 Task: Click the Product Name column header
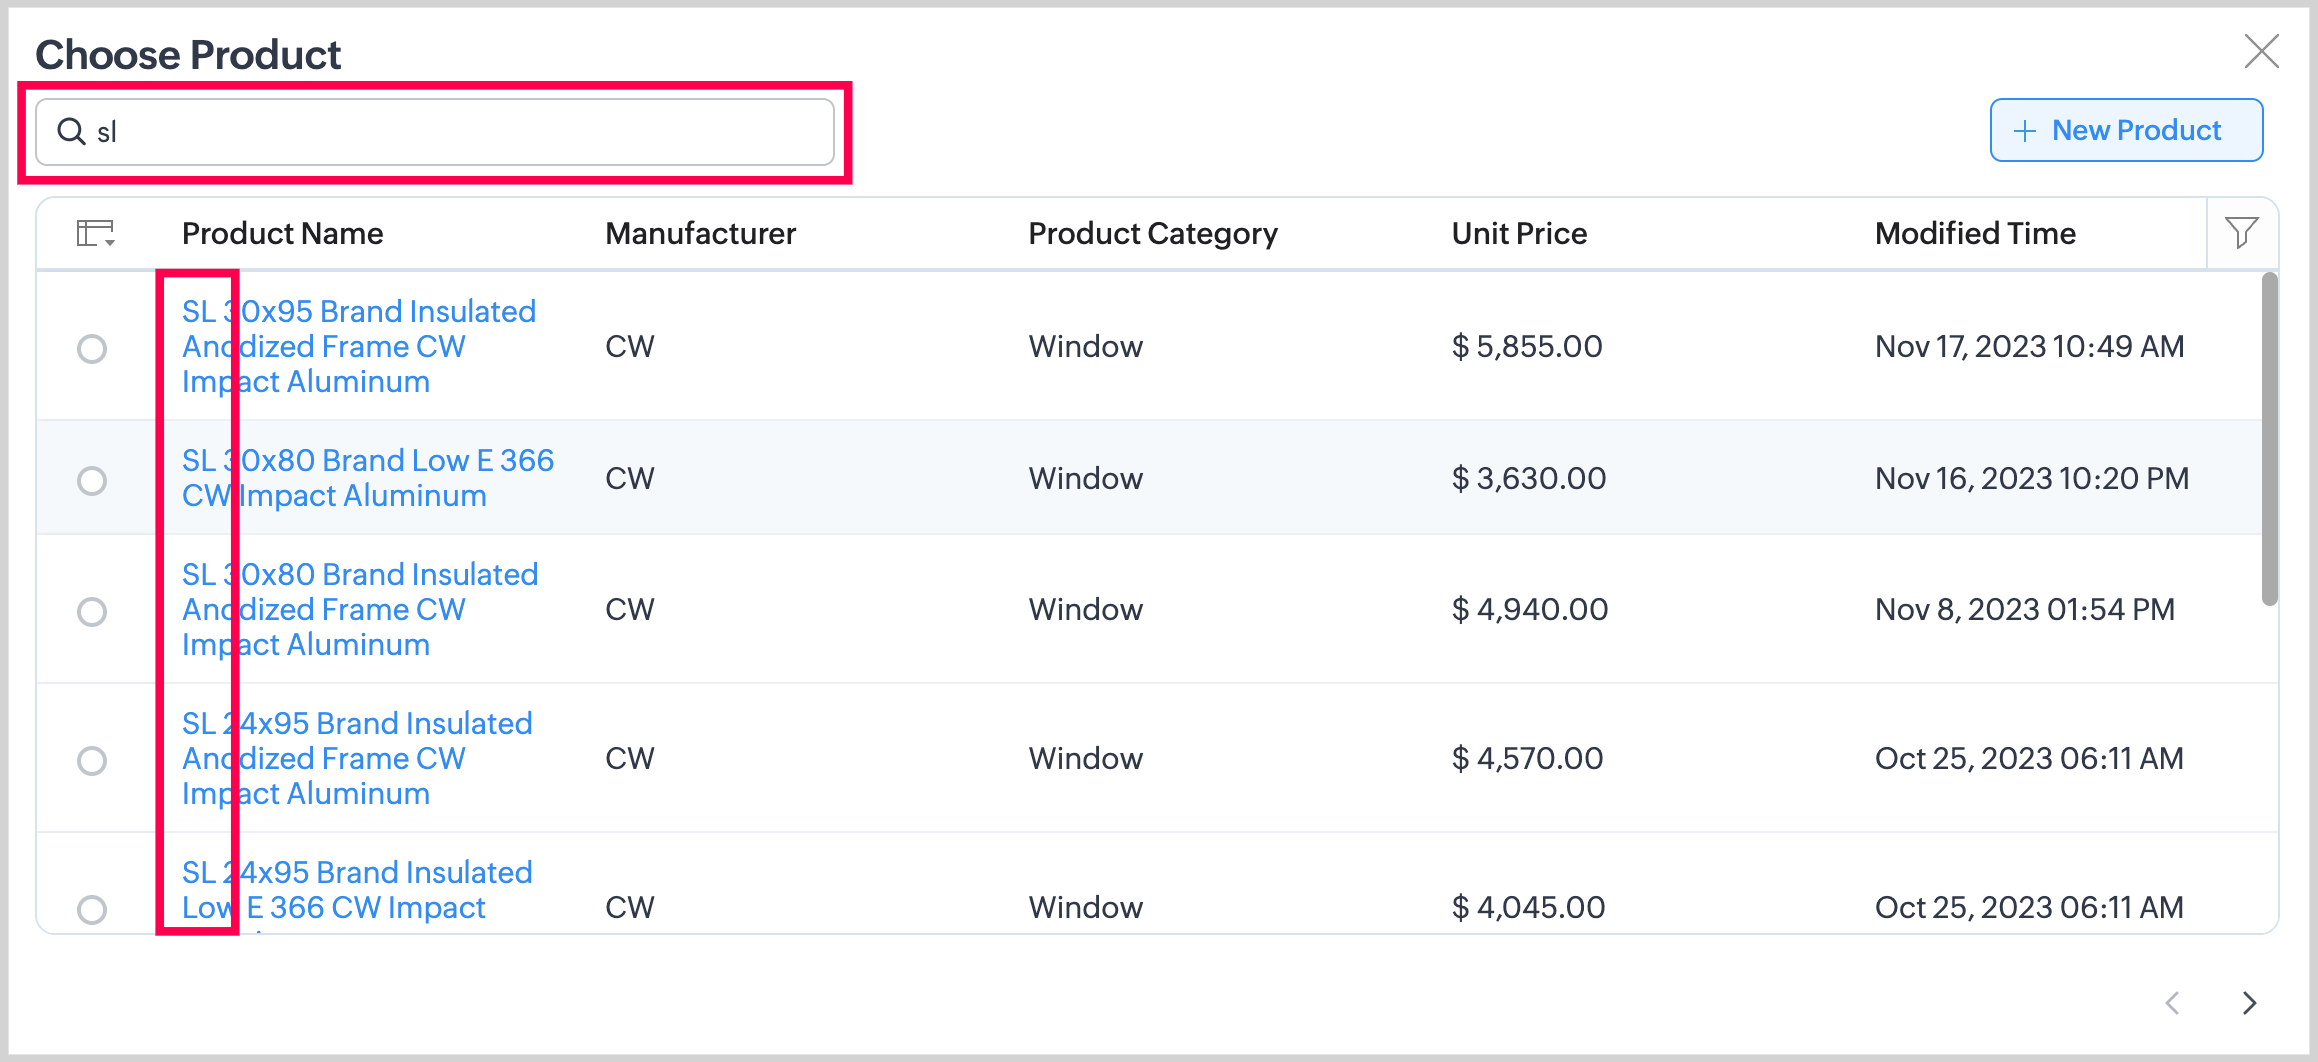[282, 234]
